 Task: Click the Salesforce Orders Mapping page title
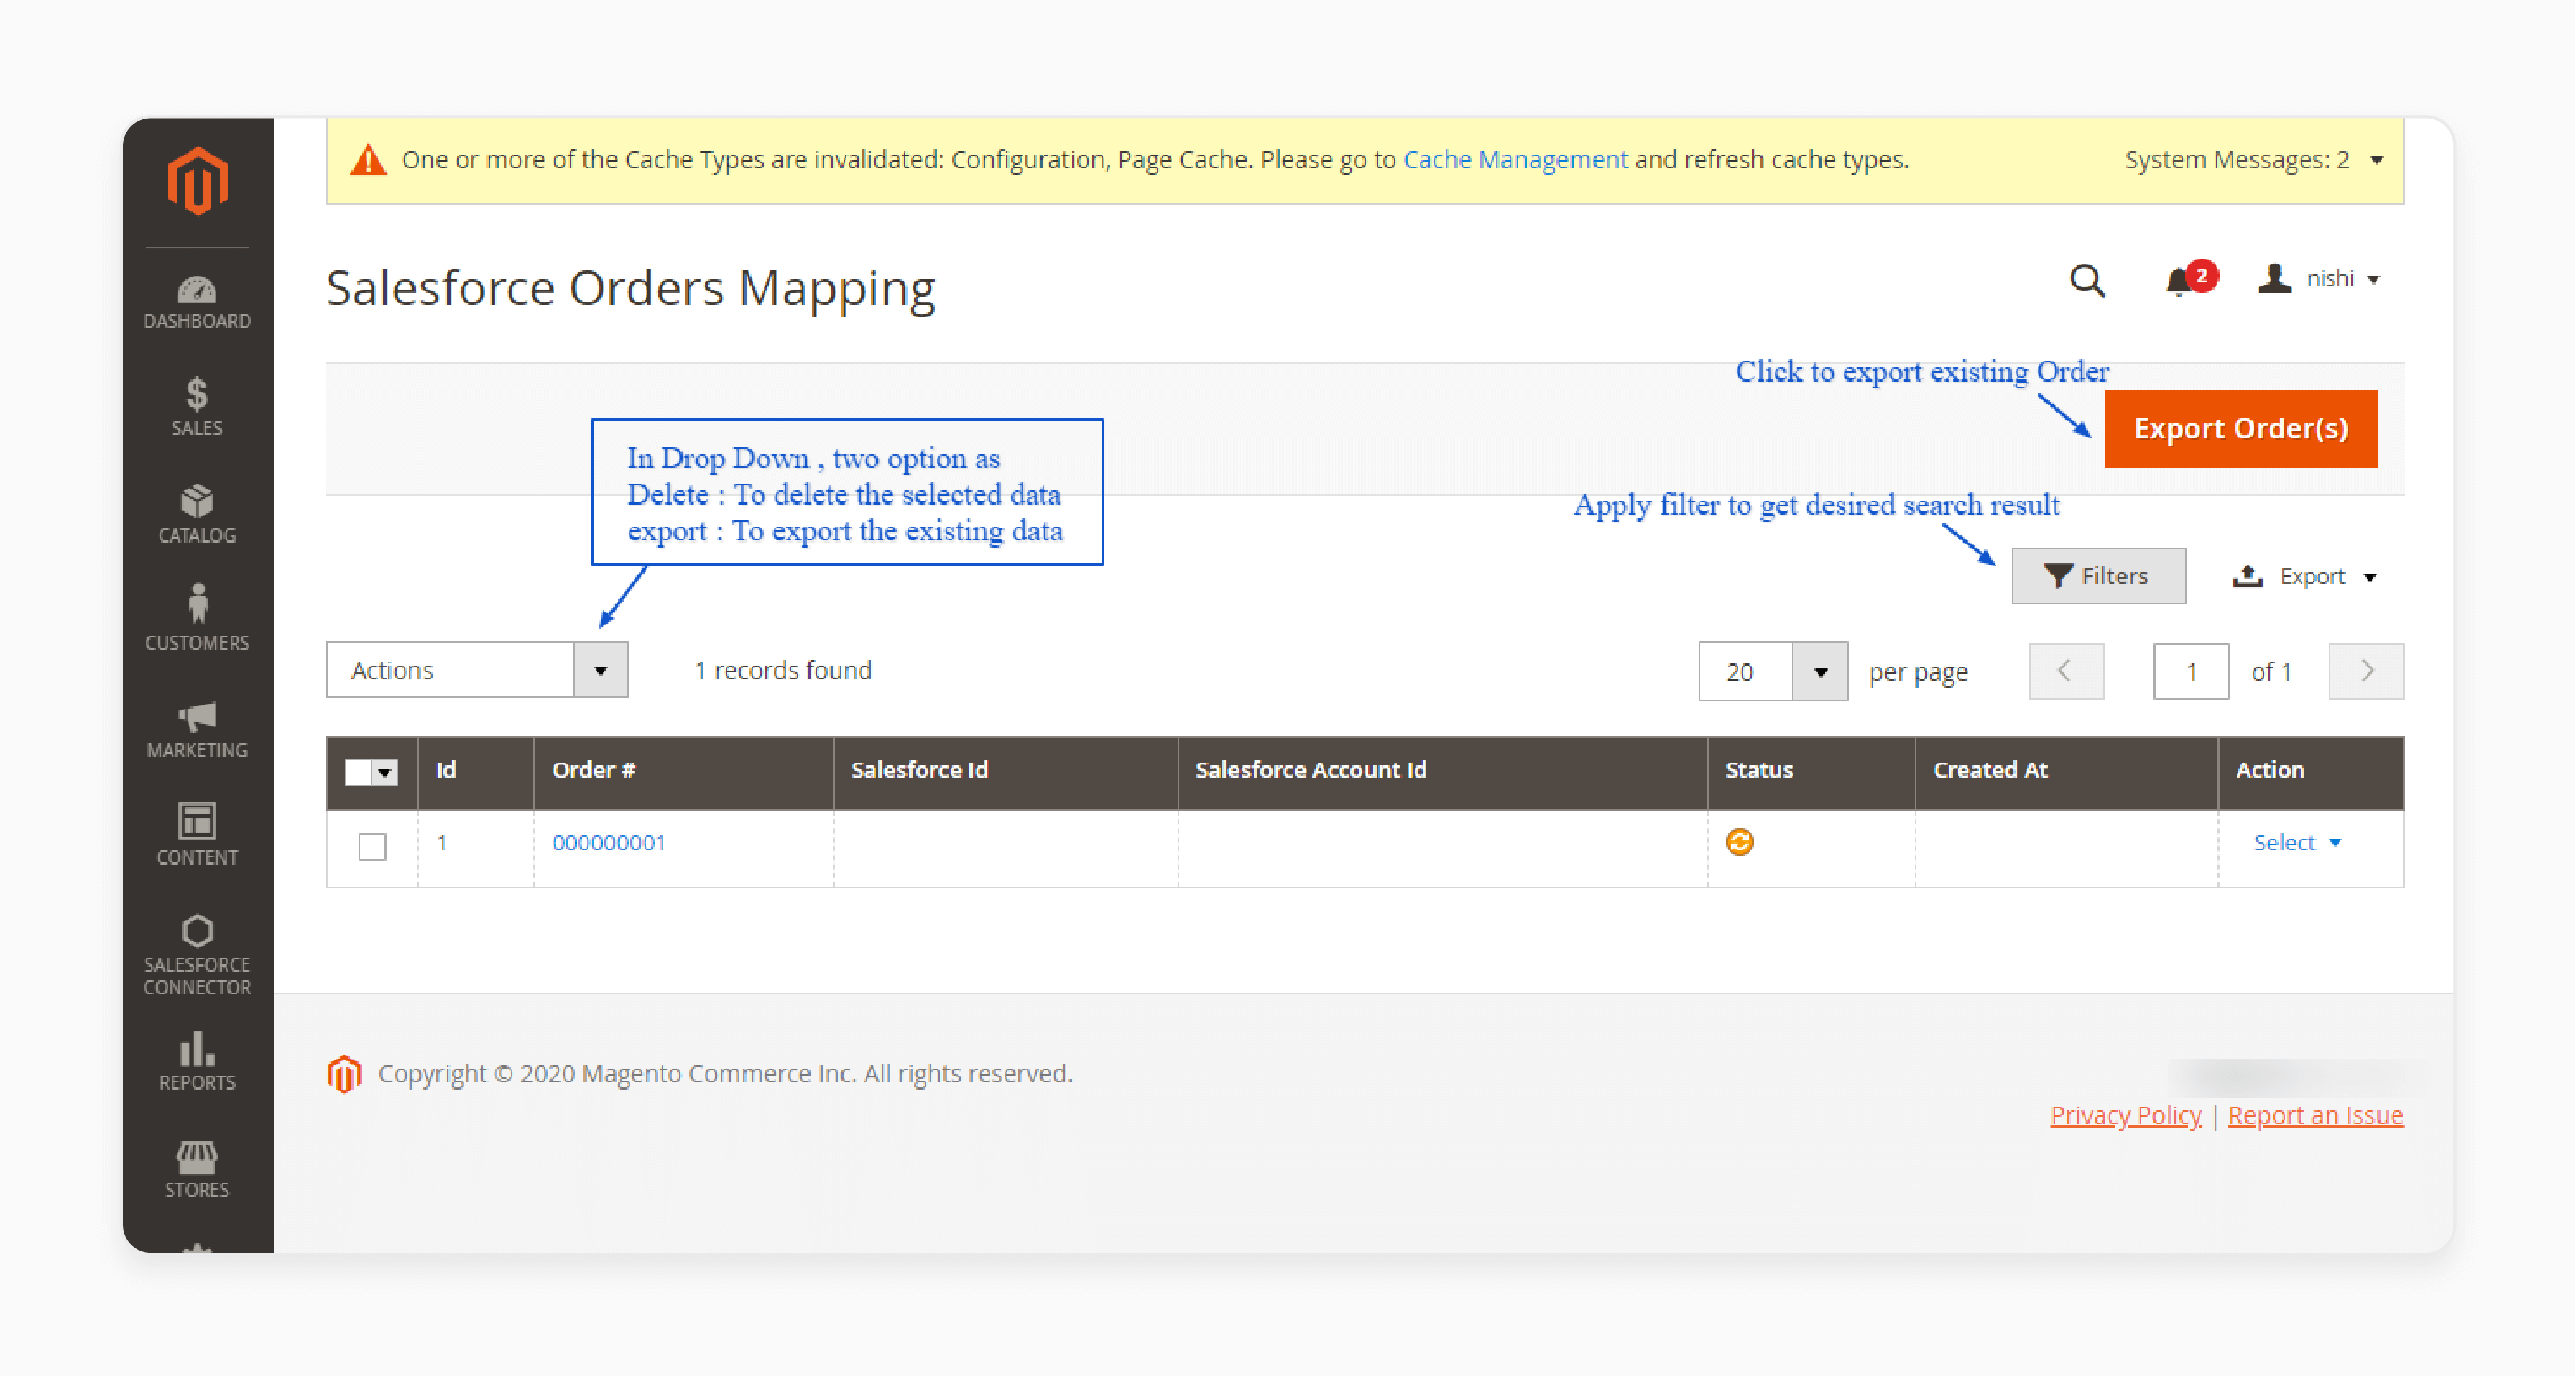630,289
